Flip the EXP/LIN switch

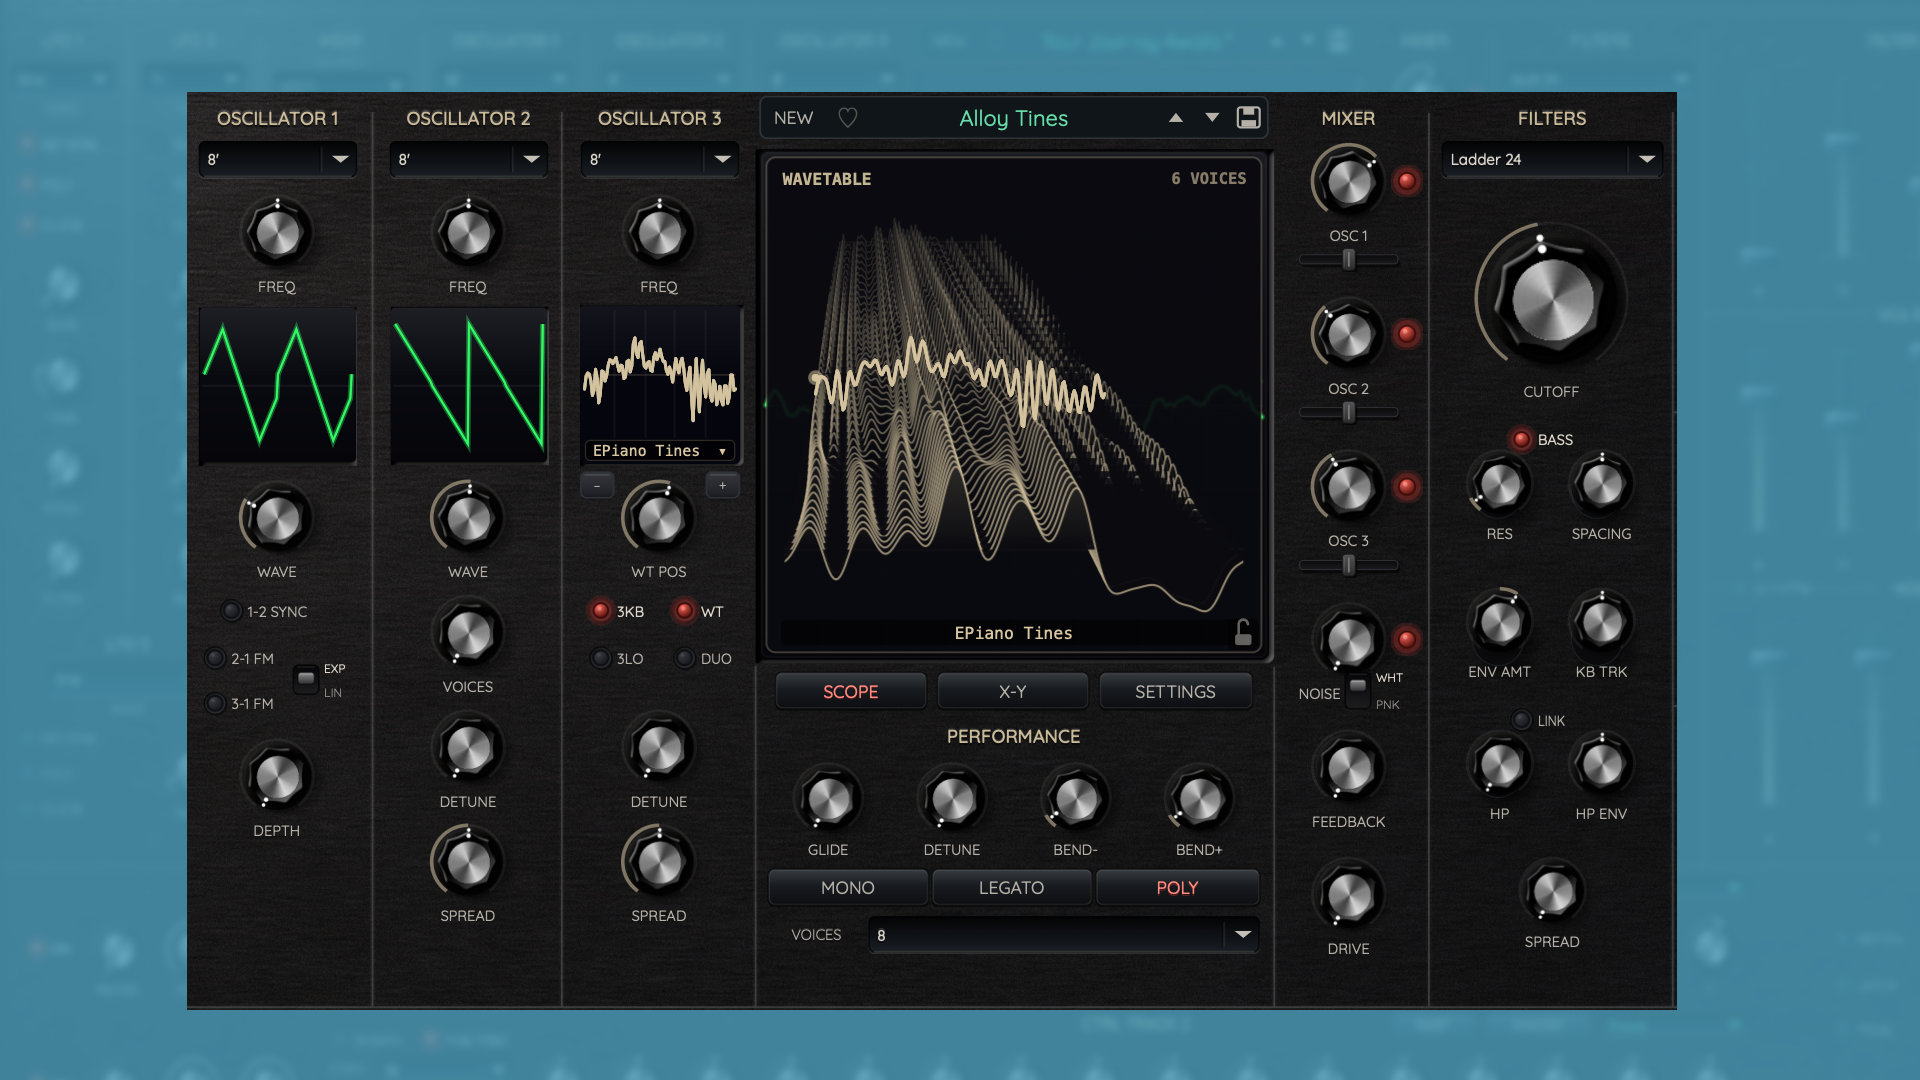click(306, 680)
